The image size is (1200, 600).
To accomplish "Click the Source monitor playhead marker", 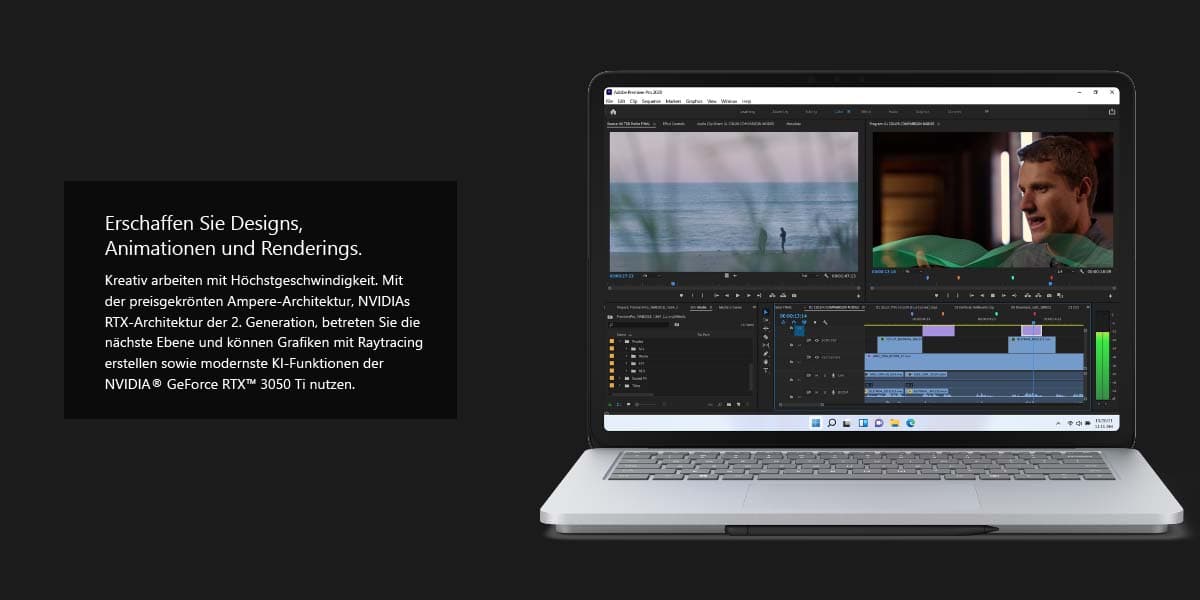I will (x=673, y=283).
